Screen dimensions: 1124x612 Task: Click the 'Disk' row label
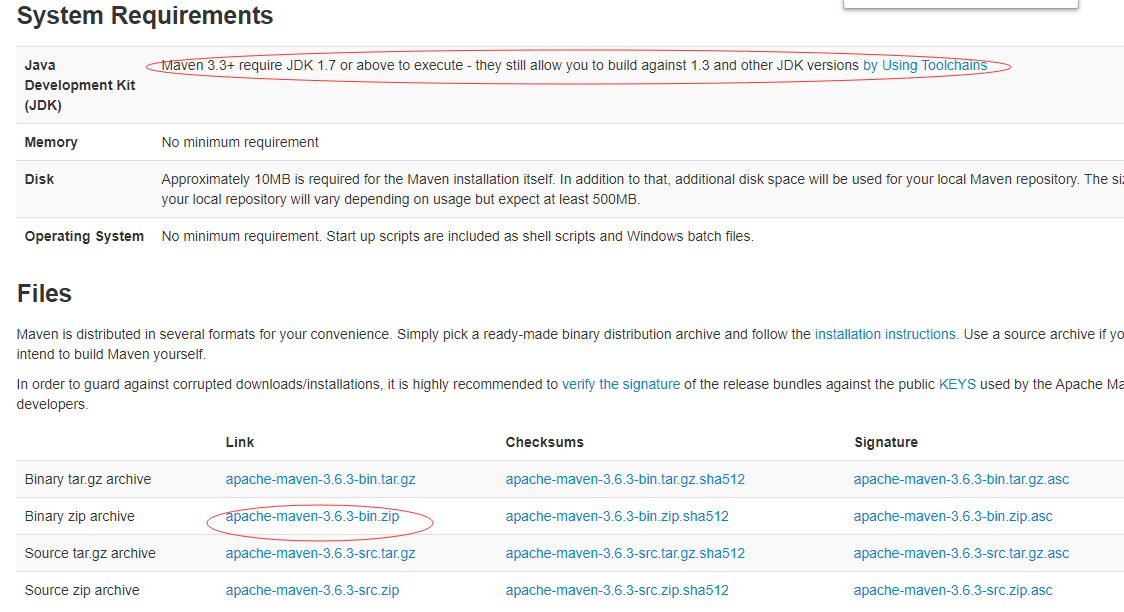pos(39,180)
